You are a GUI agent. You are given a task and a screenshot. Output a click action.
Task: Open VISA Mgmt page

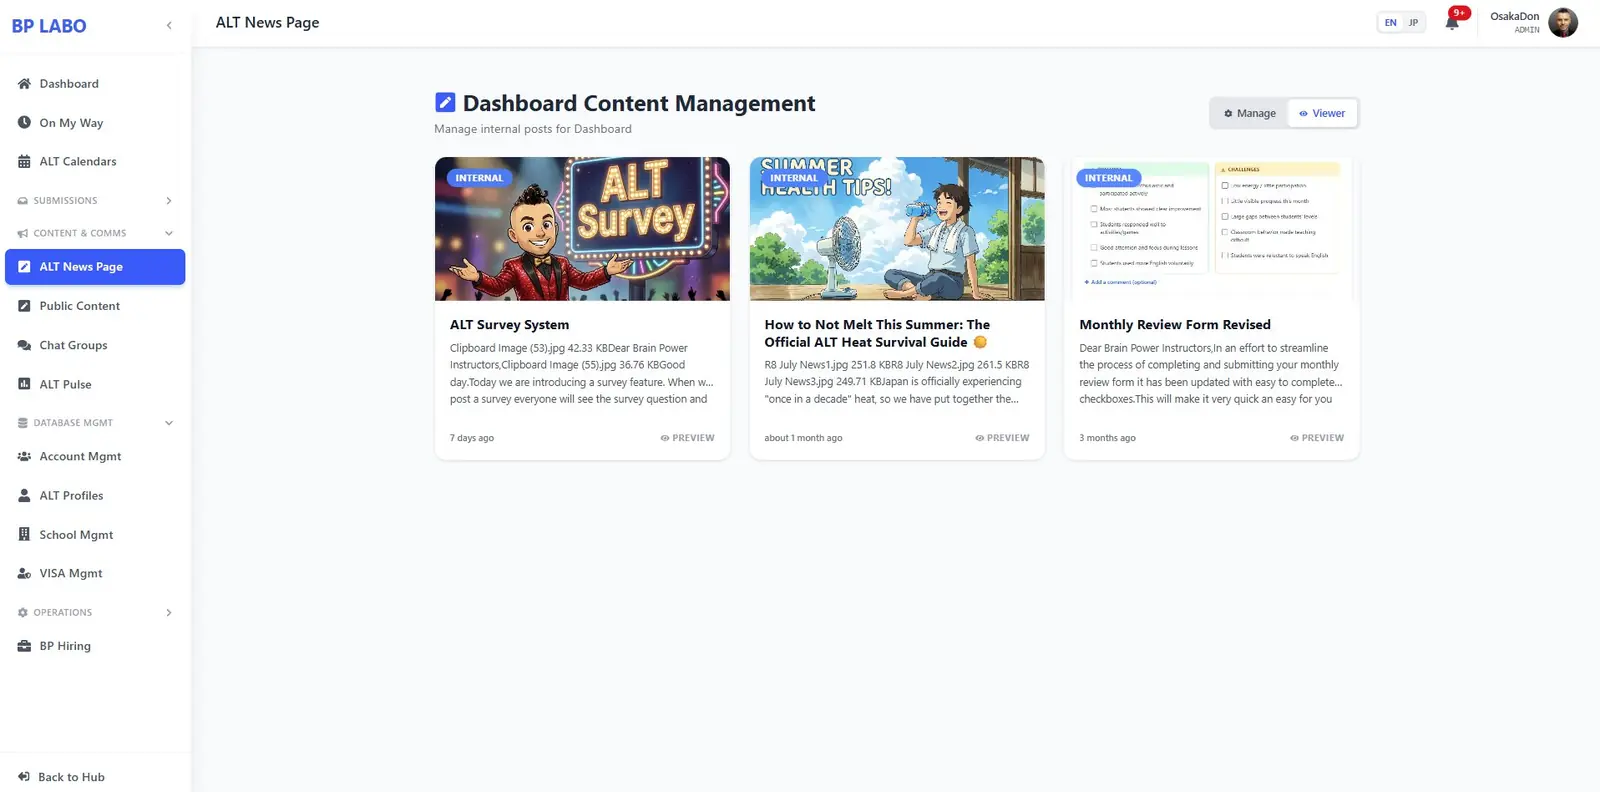click(x=95, y=573)
